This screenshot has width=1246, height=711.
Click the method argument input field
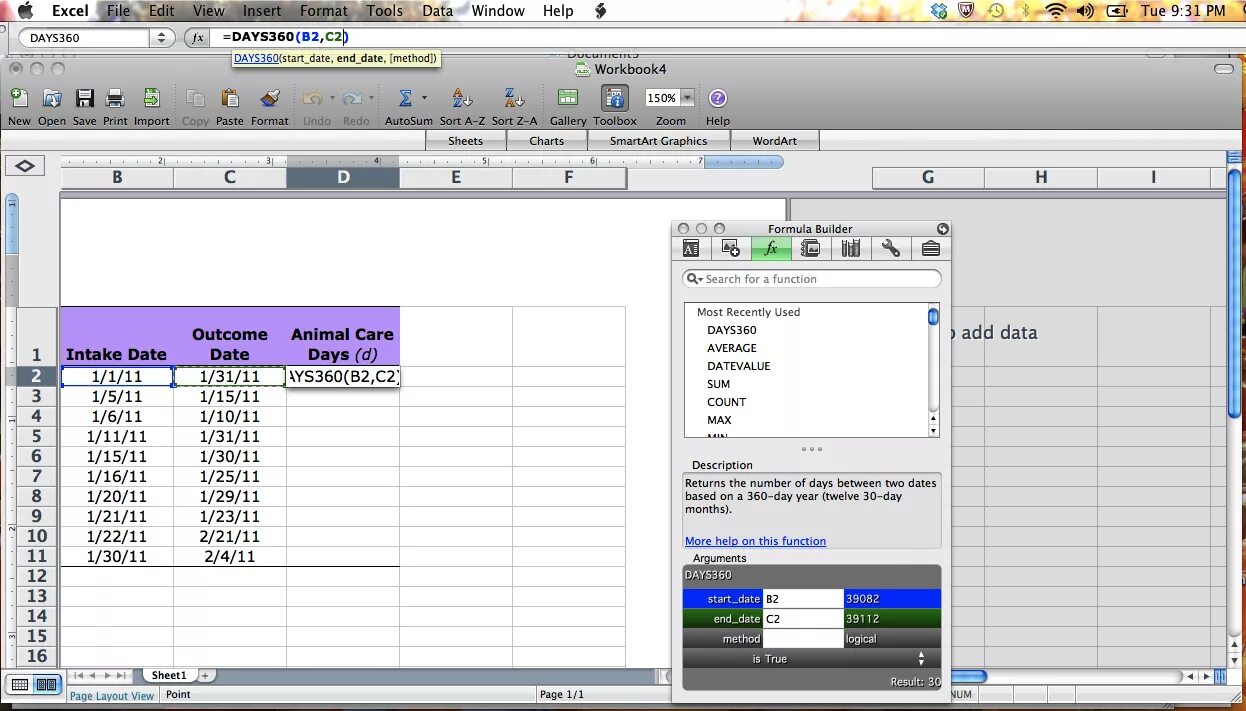tap(803, 639)
